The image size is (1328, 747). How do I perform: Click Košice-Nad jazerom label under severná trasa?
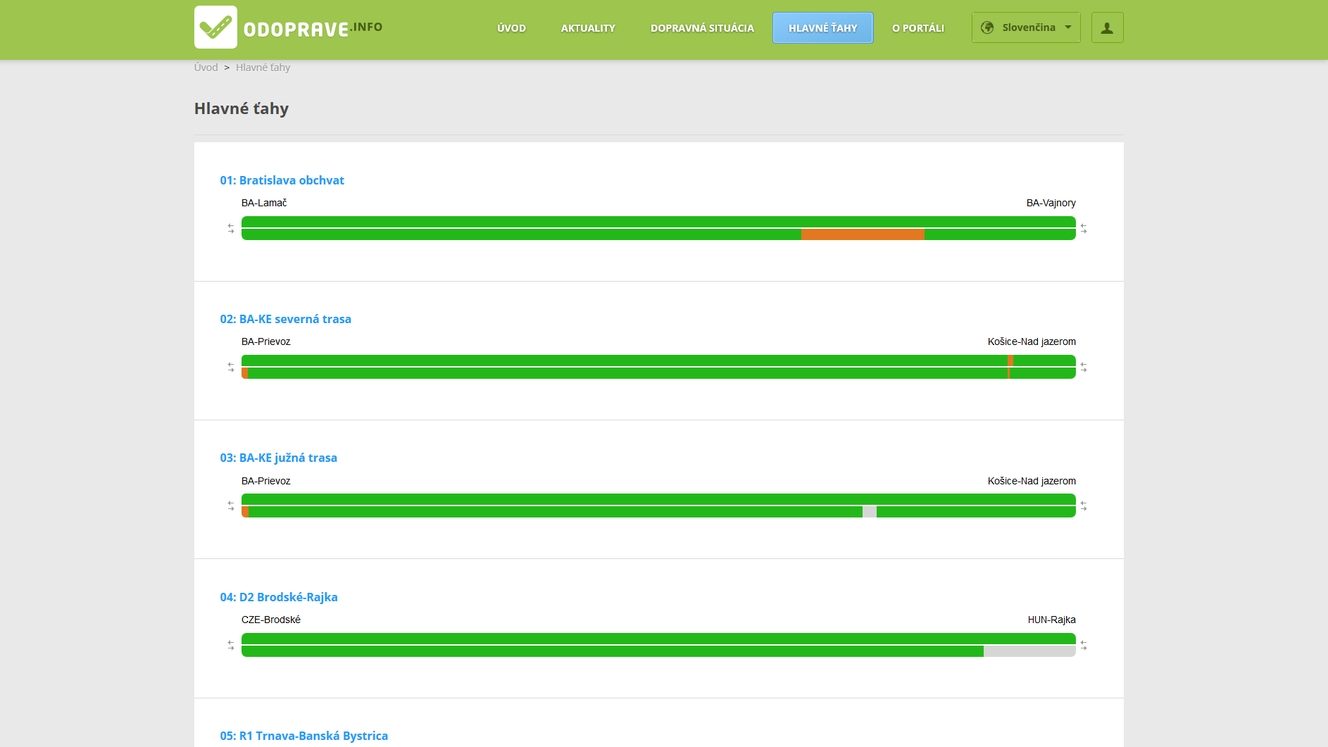coord(1032,342)
